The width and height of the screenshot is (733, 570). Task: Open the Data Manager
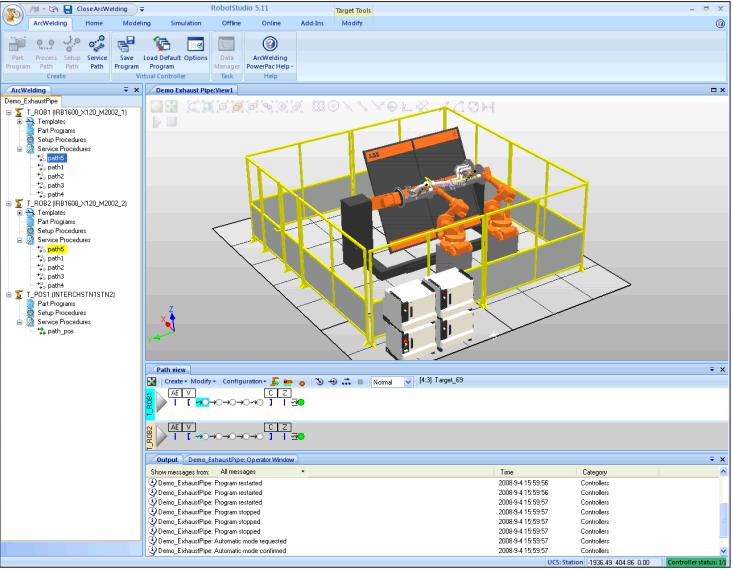[227, 52]
